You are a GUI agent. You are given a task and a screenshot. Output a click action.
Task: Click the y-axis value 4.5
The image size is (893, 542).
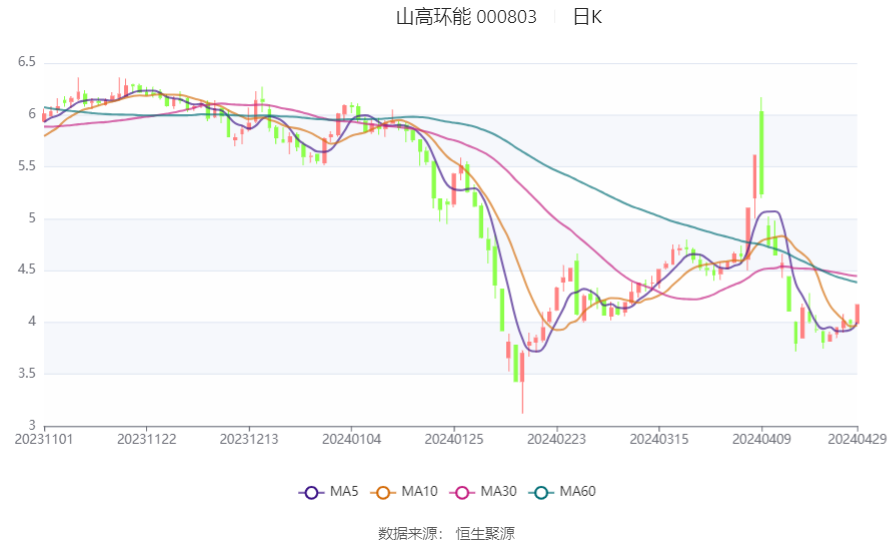coord(26,270)
